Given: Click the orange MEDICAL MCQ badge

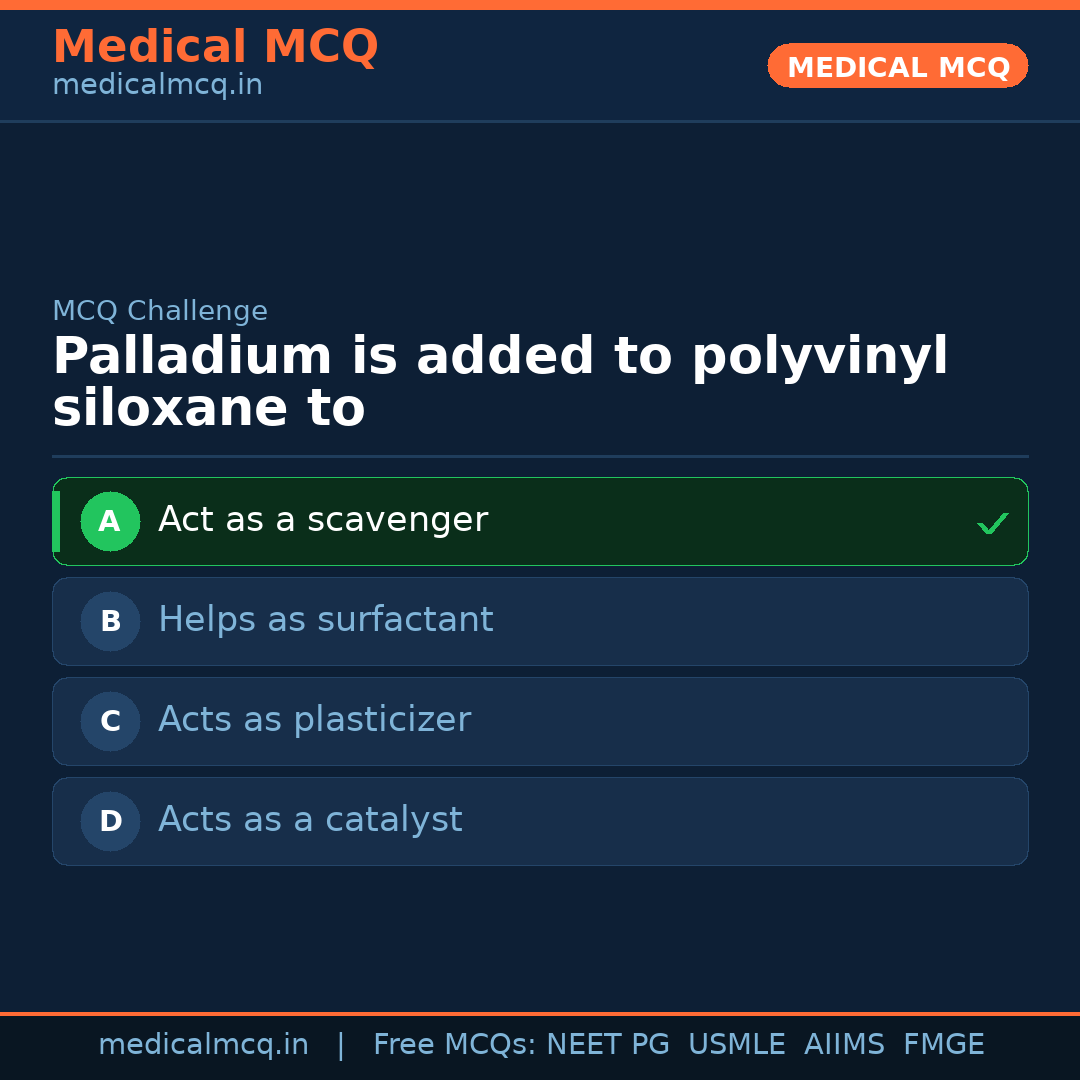Looking at the screenshot, I should pyautogui.click(x=897, y=66).
